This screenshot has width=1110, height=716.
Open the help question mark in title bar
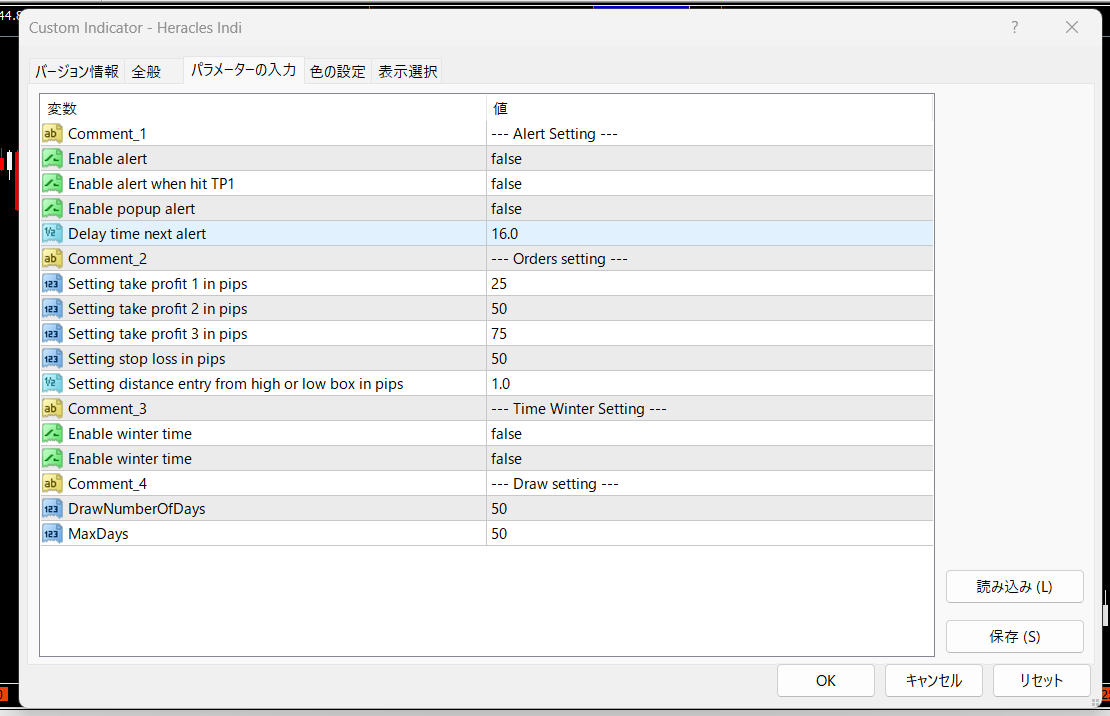(1014, 28)
